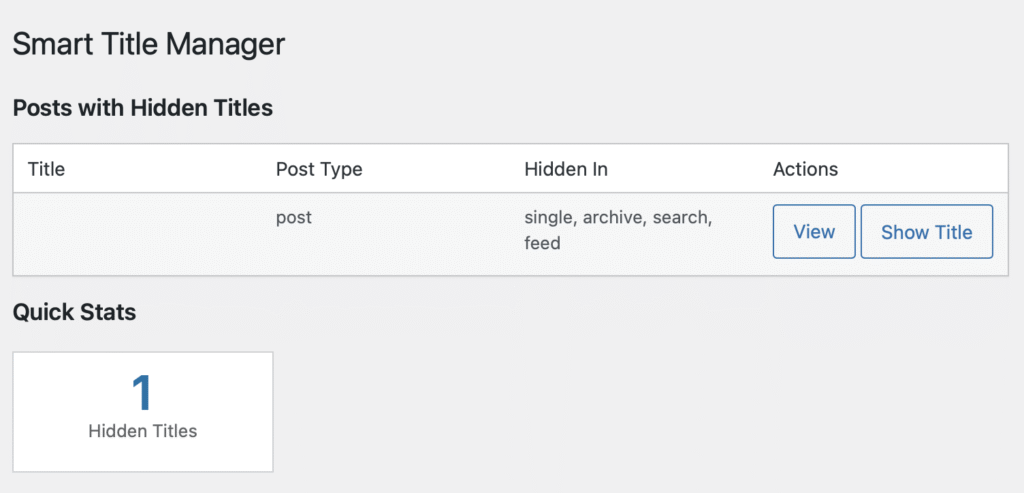
Task: Click the word "single" in Hidden In cell
Action: (x=550, y=217)
